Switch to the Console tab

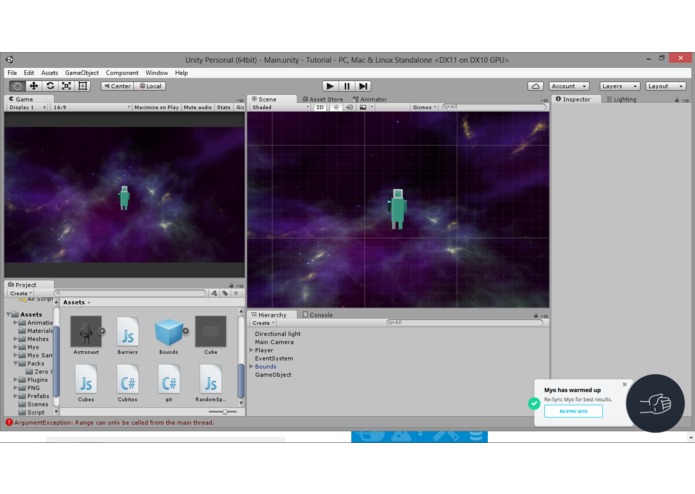(317, 315)
